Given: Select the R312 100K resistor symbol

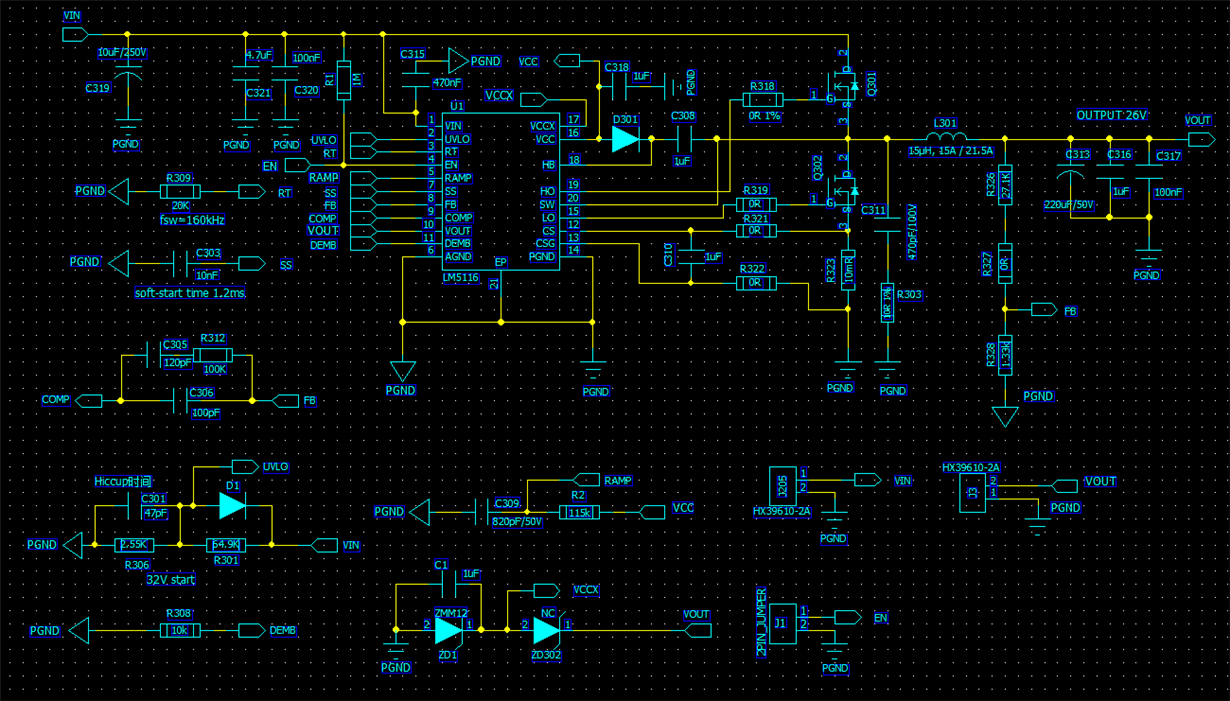Looking at the screenshot, I should [x=213, y=355].
